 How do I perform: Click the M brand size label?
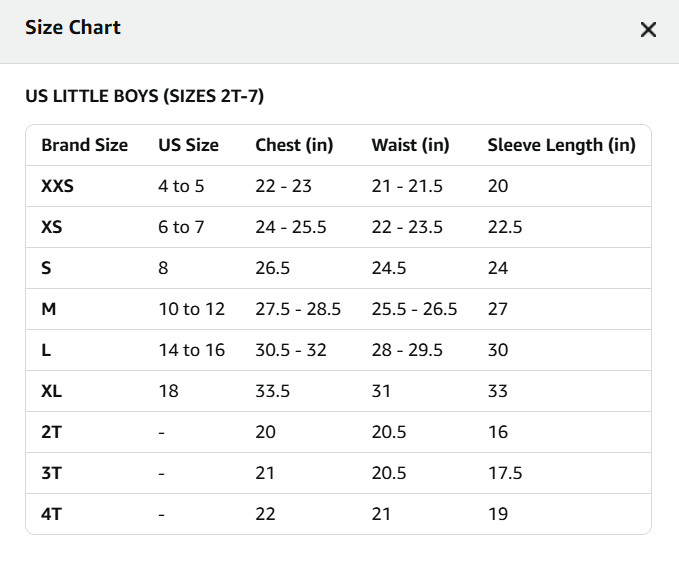coord(48,309)
